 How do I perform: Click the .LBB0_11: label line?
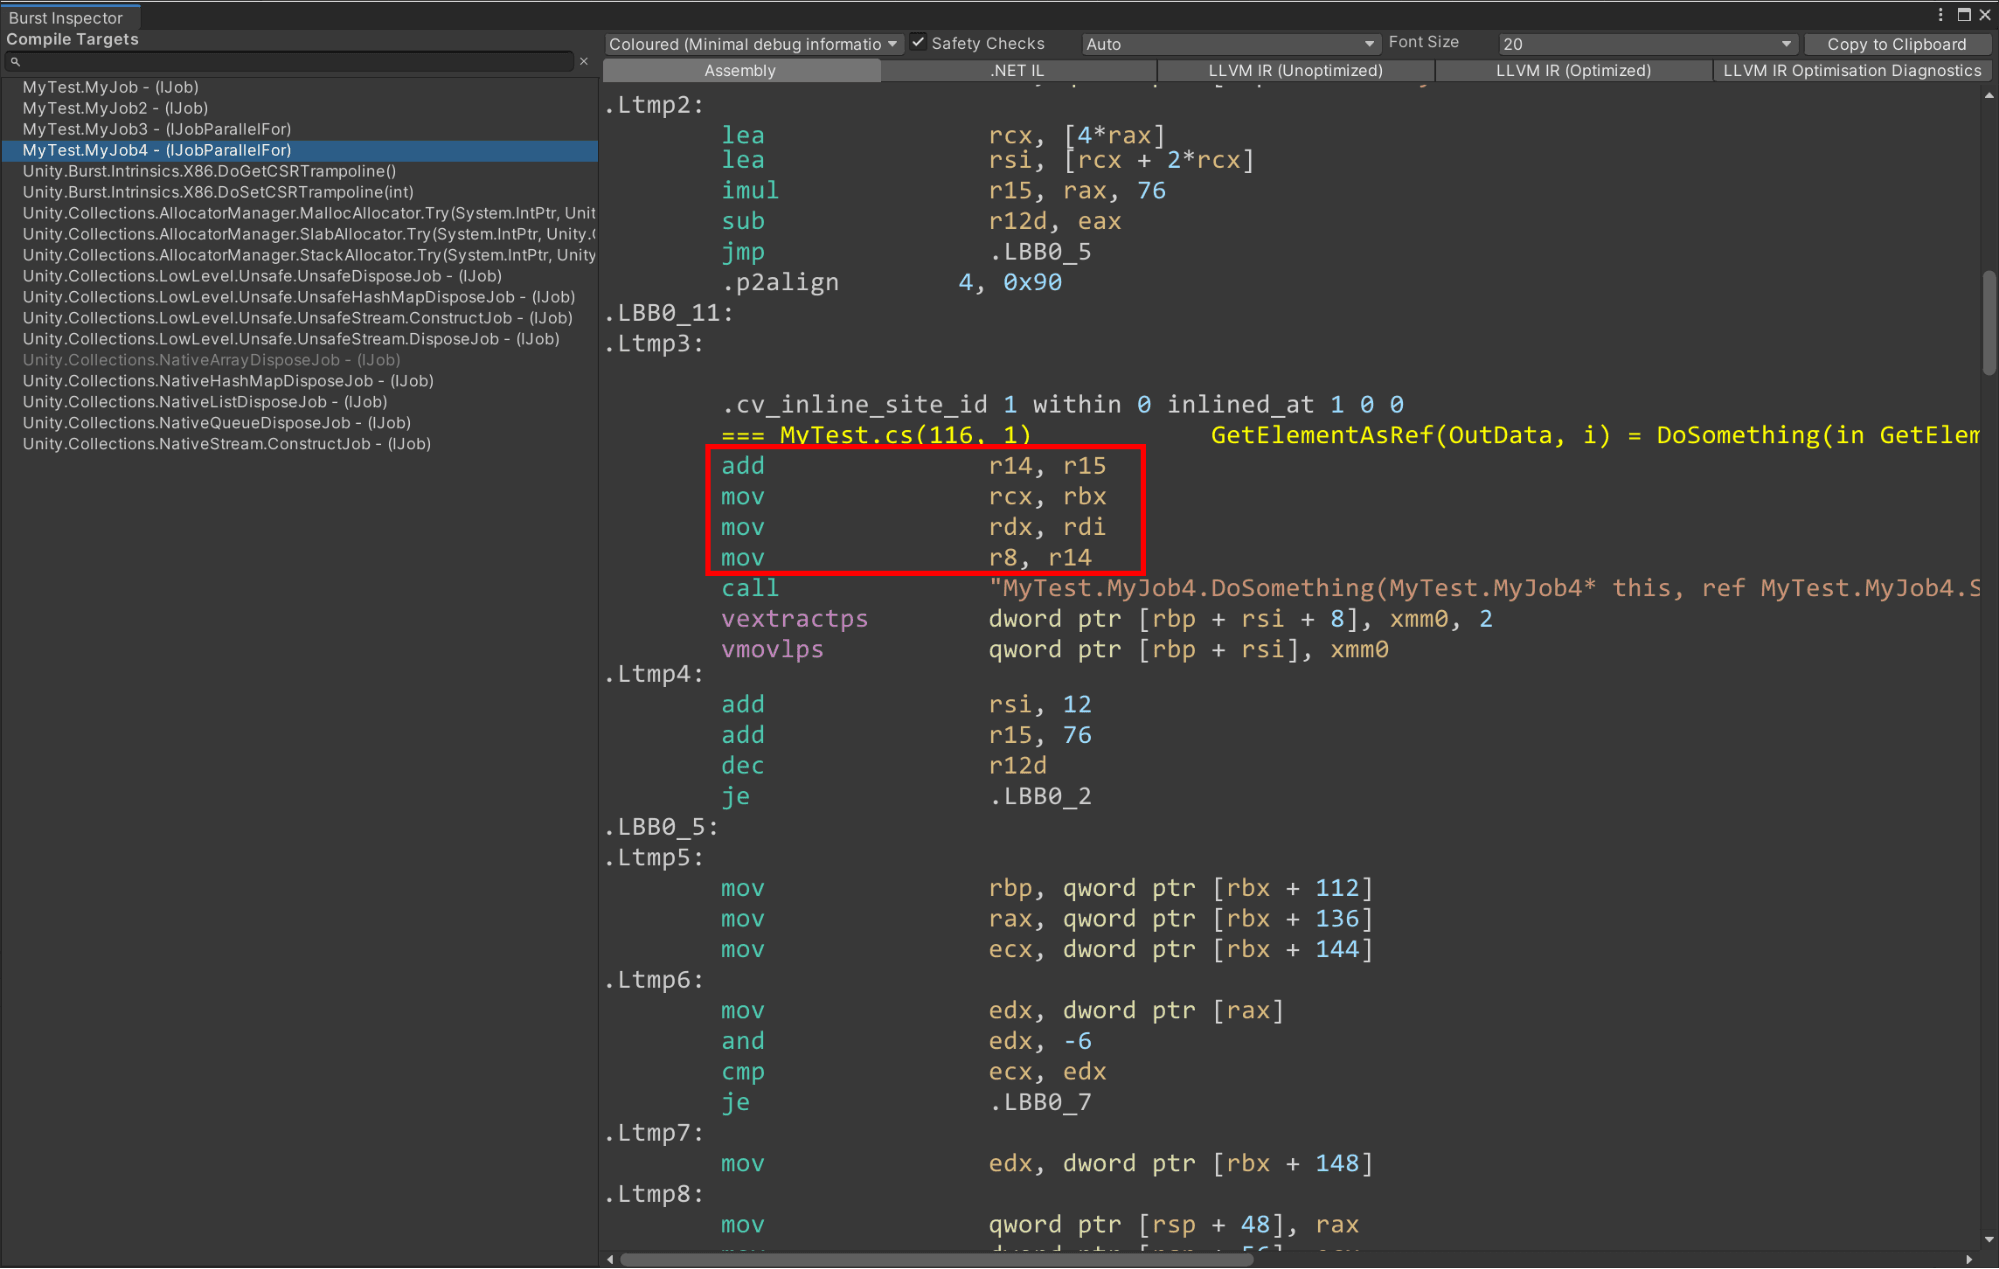pos(669,313)
